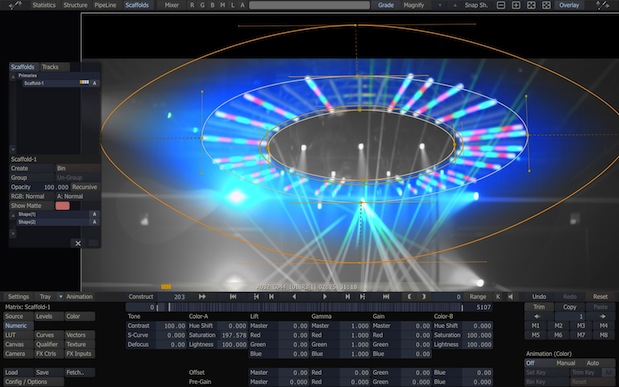This screenshot has width=619, height=387.
Task: Set the Animation mode to Auto
Action: 593,363
